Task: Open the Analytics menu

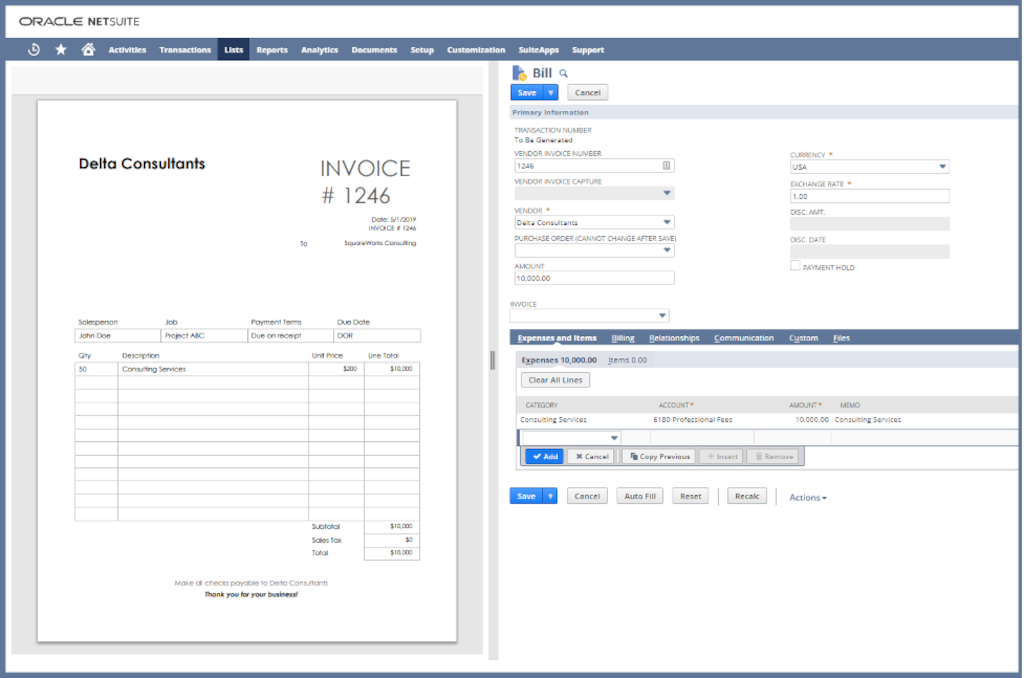Action: point(319,50)
